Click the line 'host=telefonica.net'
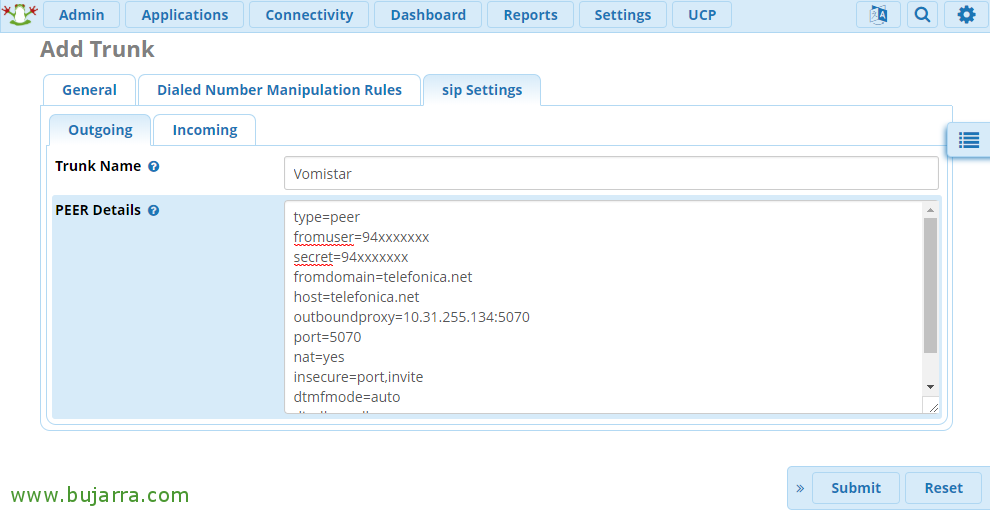Screen dimensions: 990x517 pyautogui.click(x=356, y=297)
